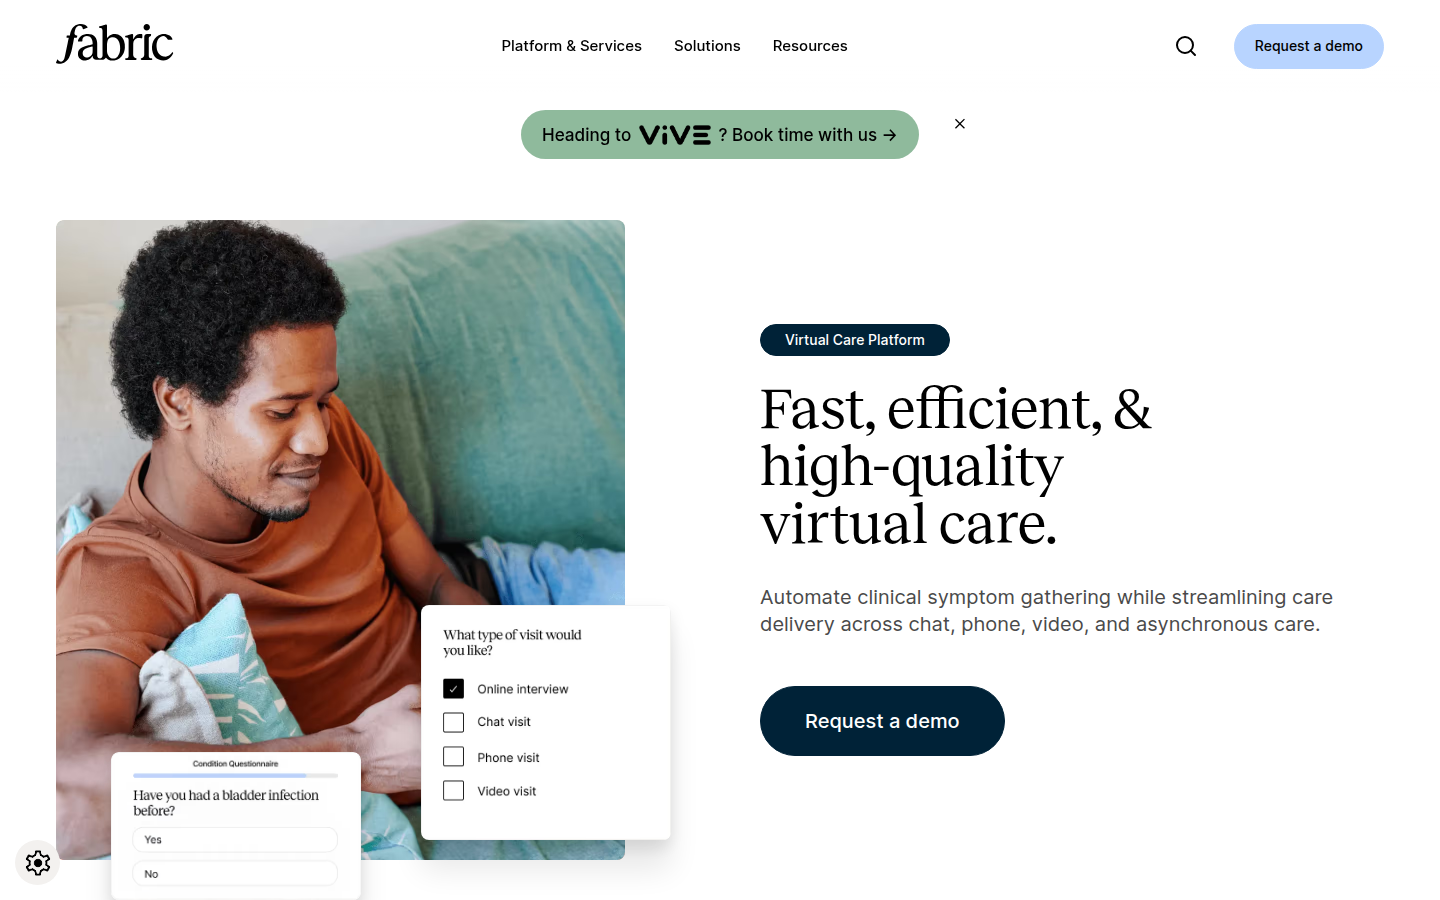Dismiss the ViVE banner with X
The width and height of the screenshot is (1440, 900).
point(960,124)
